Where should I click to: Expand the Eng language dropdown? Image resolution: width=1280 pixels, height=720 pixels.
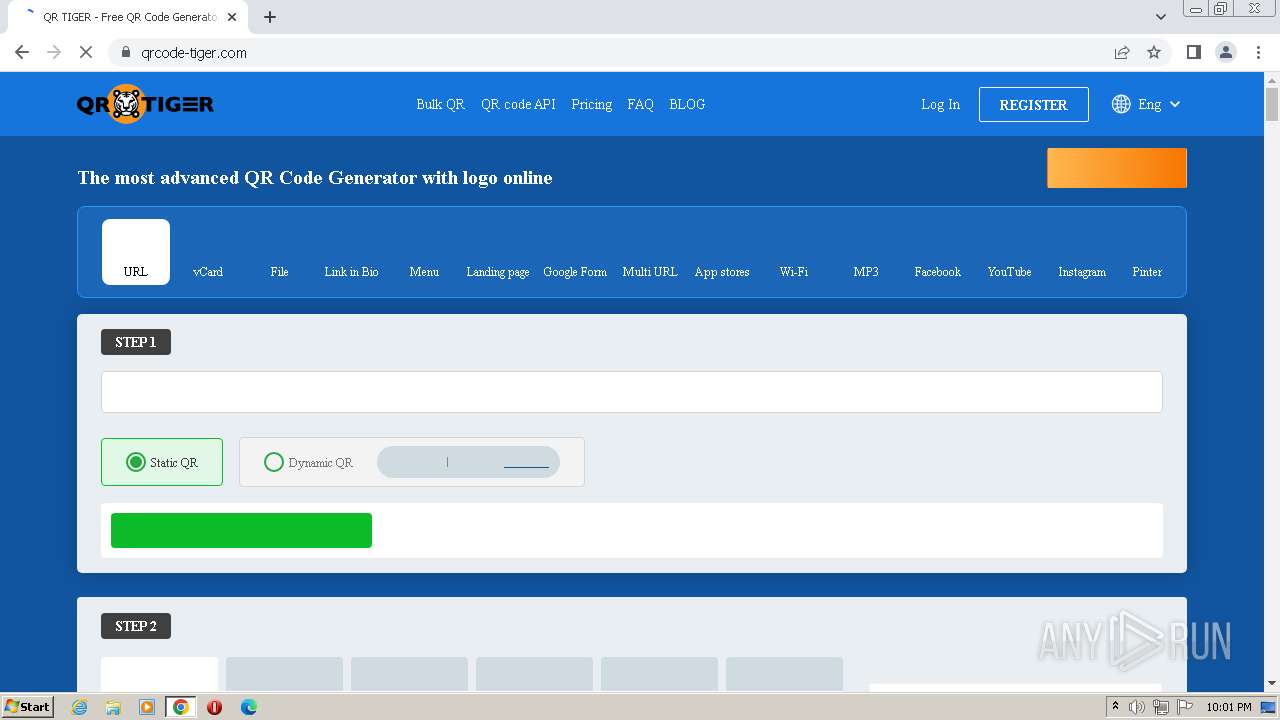coord(1159,104)
